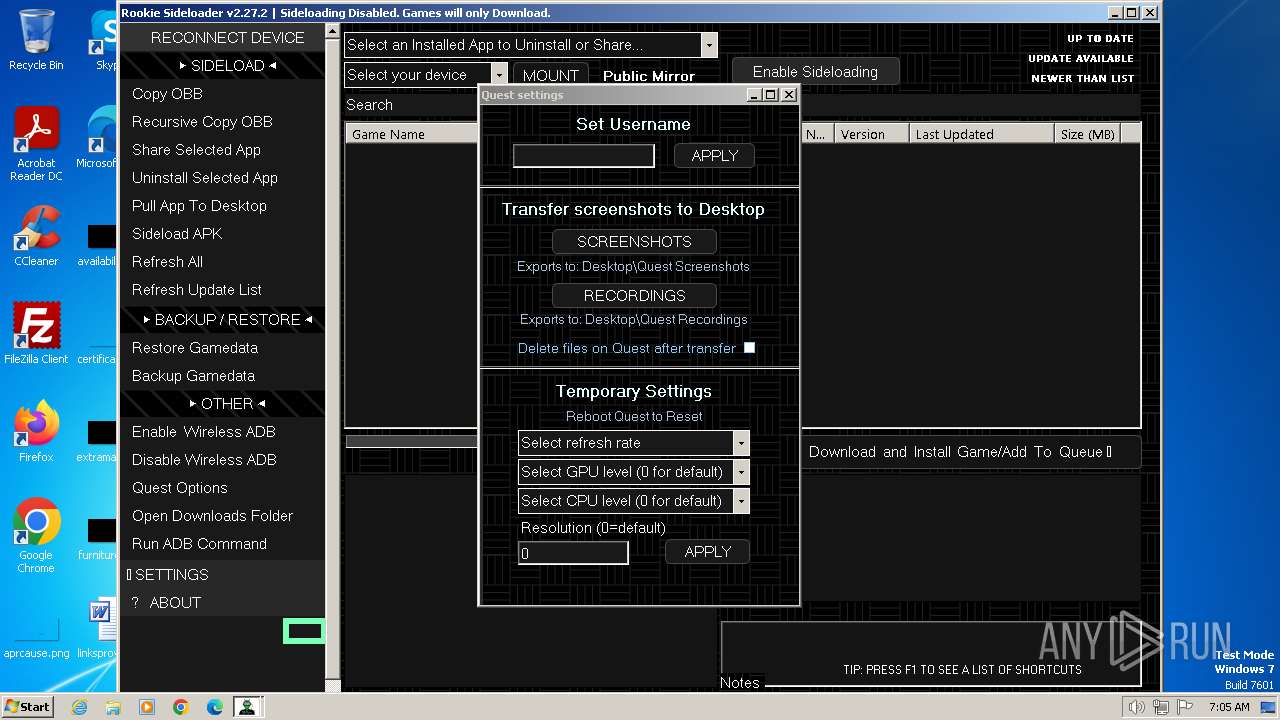Click the Set Username input field

(x=584, y=156)
